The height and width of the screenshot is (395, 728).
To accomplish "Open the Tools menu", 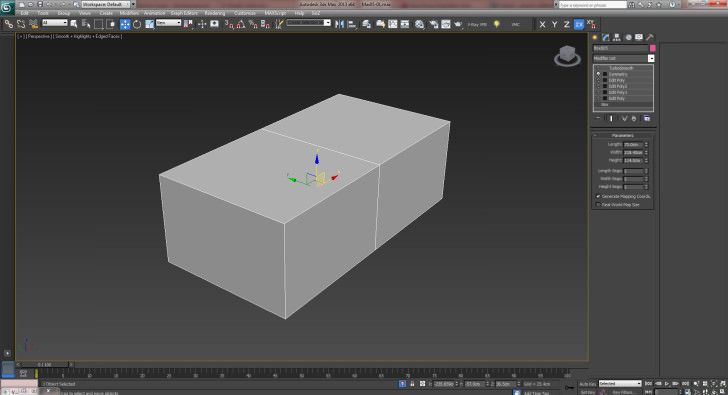I will 43,13.
